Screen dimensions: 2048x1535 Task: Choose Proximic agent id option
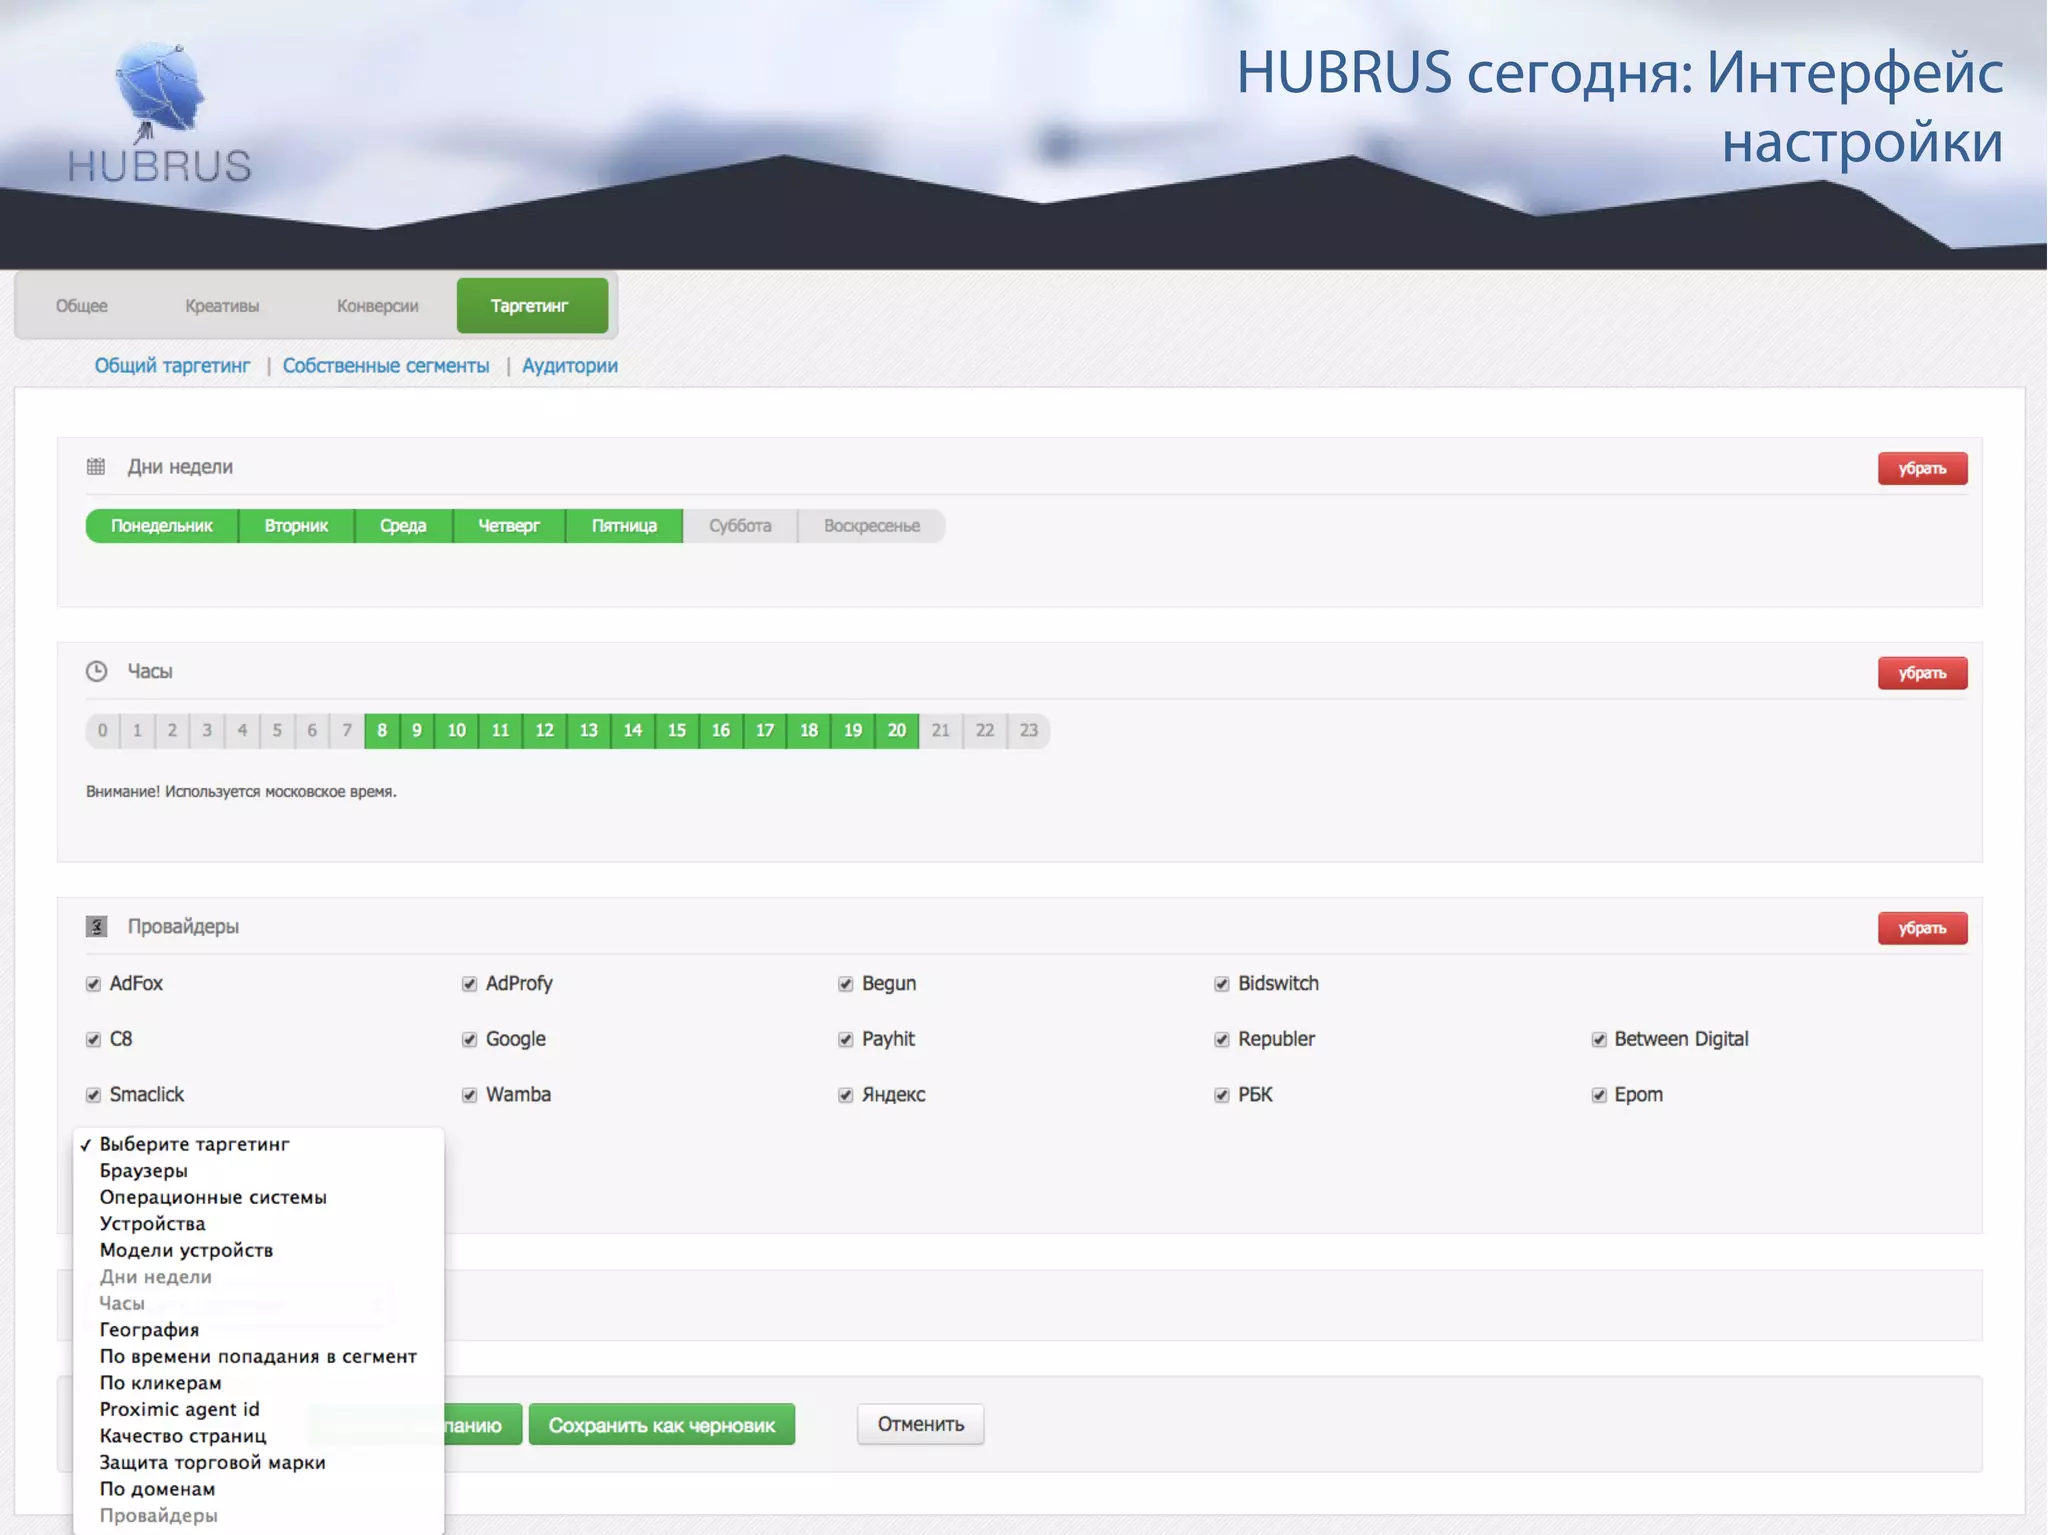click(x=258, y=1410)
